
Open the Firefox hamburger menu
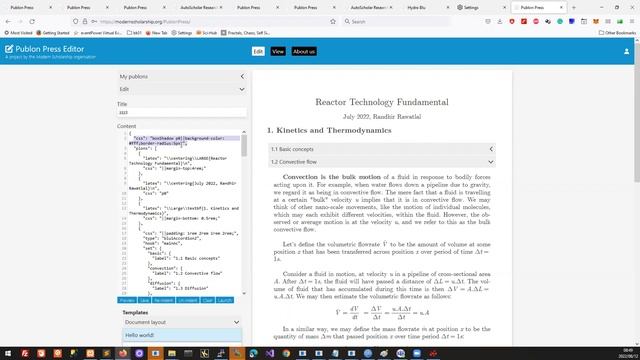click(x=632, y=21)
